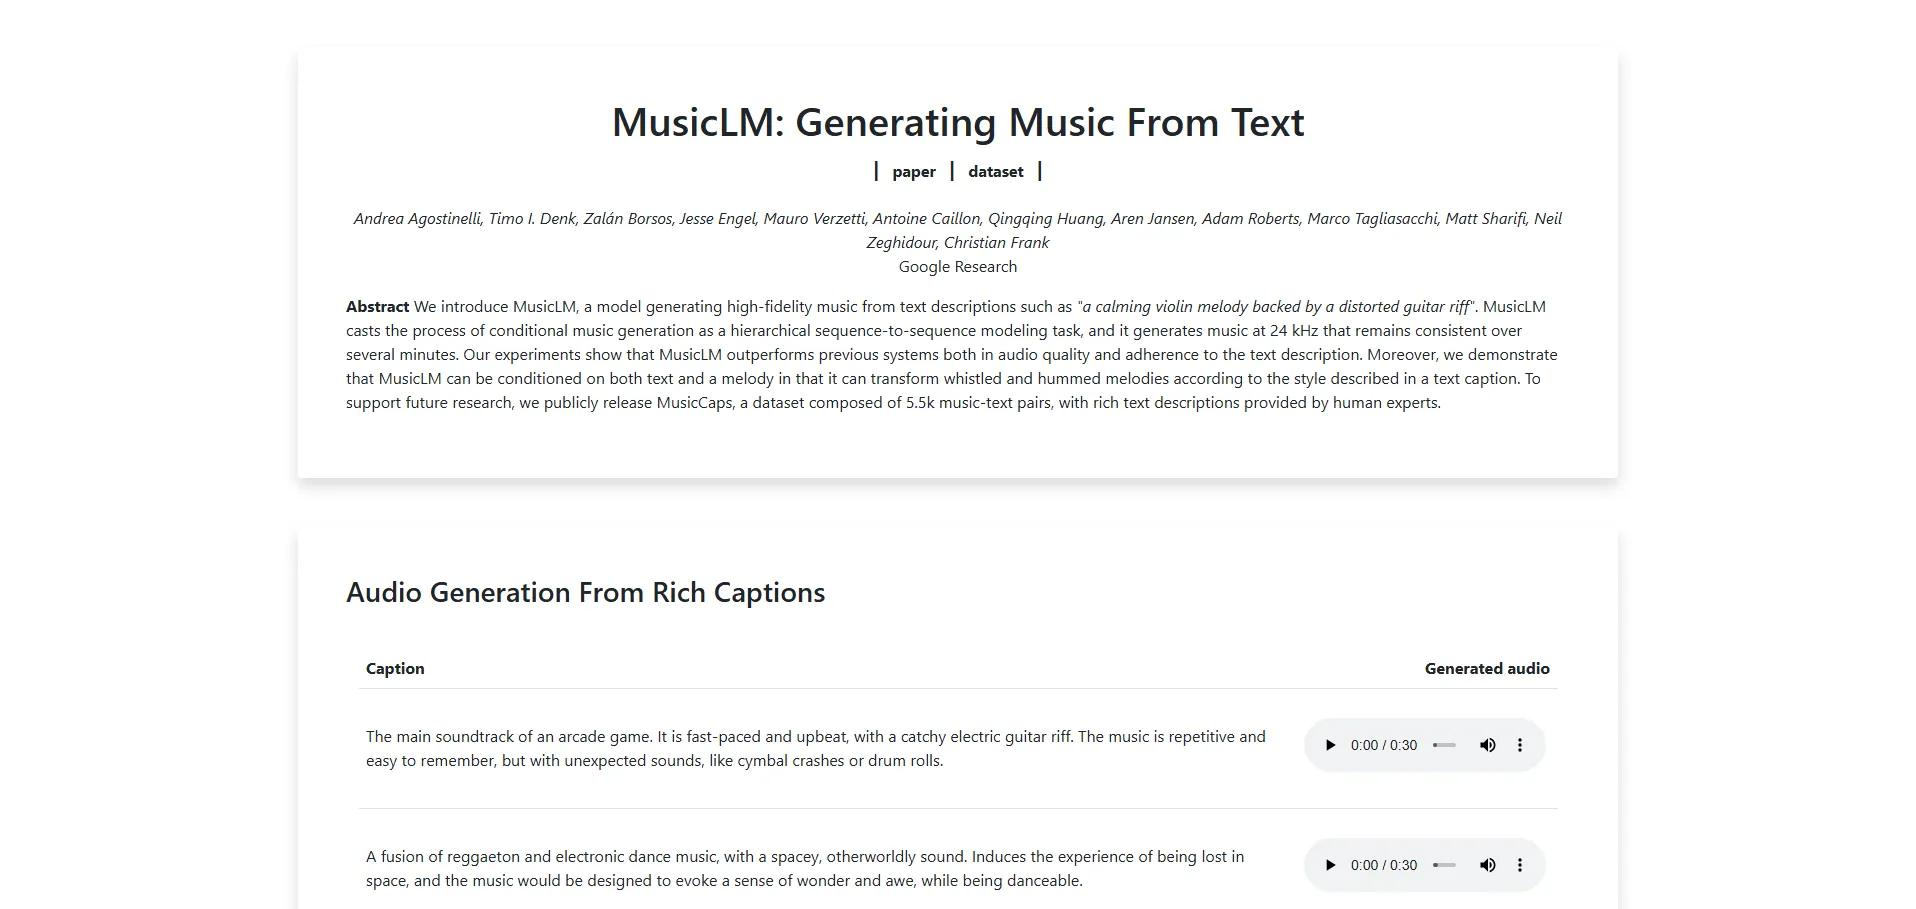This screenshot has width=1916, height=909.
Task: Open the paper link
Action: tap(914, 172)
